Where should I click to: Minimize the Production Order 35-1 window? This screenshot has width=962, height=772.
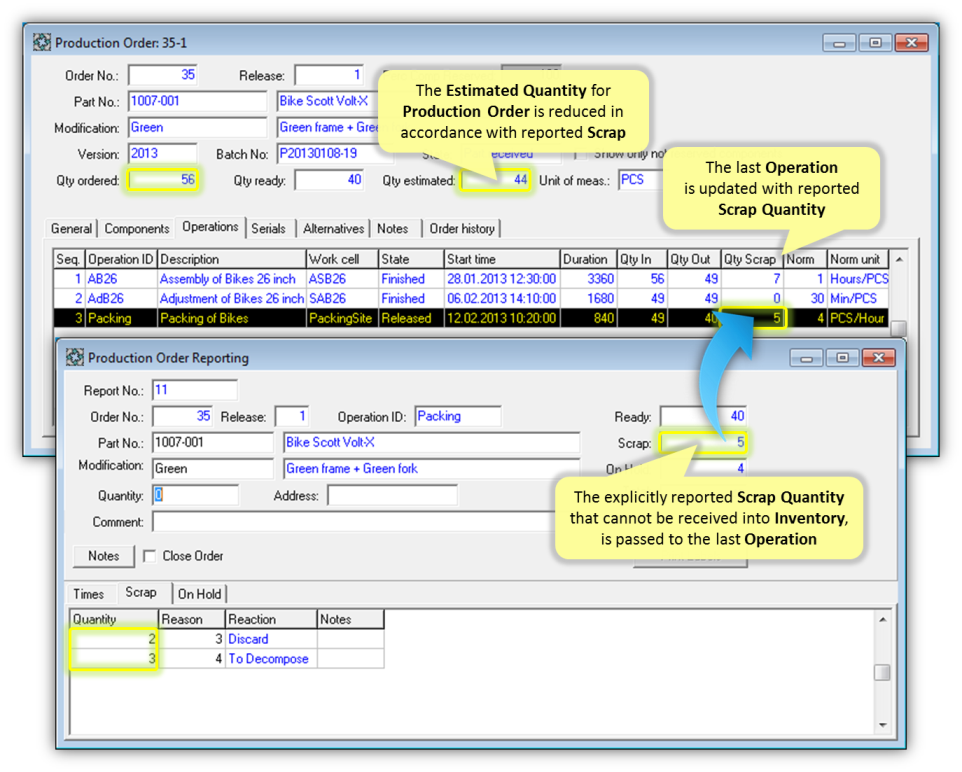coord(839,42)
